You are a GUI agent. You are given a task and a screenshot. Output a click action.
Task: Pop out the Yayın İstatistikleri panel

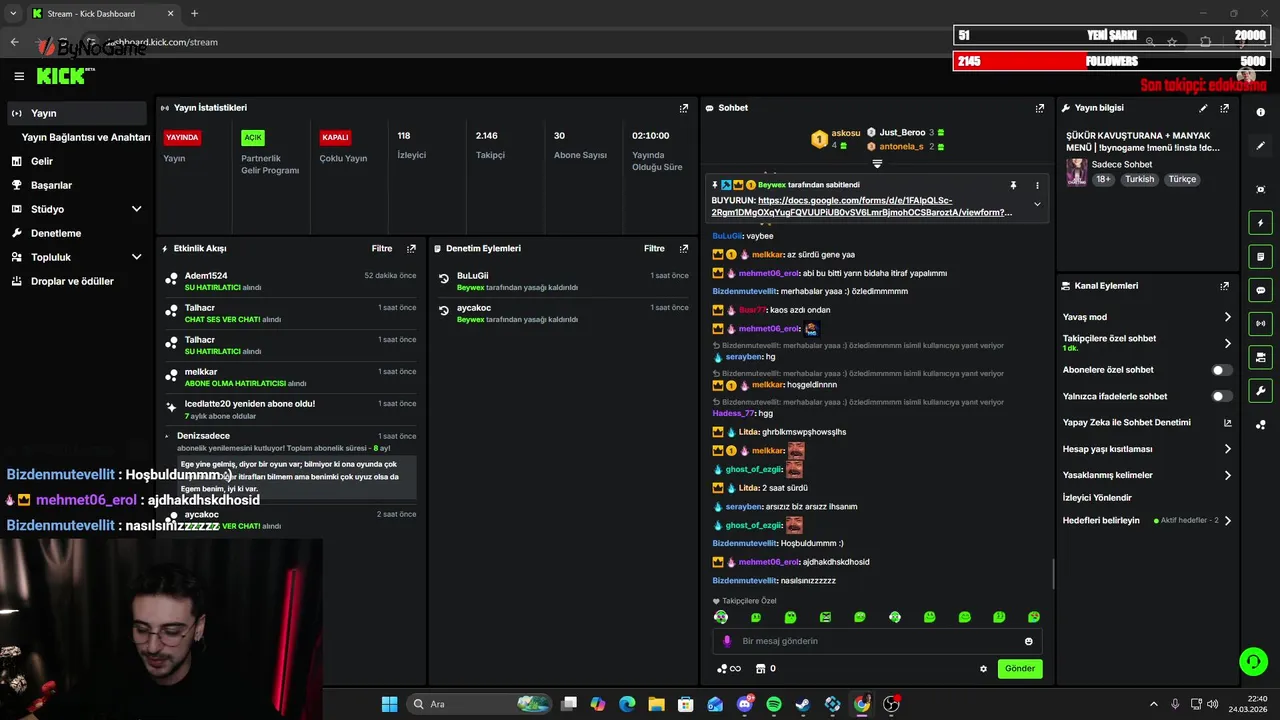(x=684, y=108)
